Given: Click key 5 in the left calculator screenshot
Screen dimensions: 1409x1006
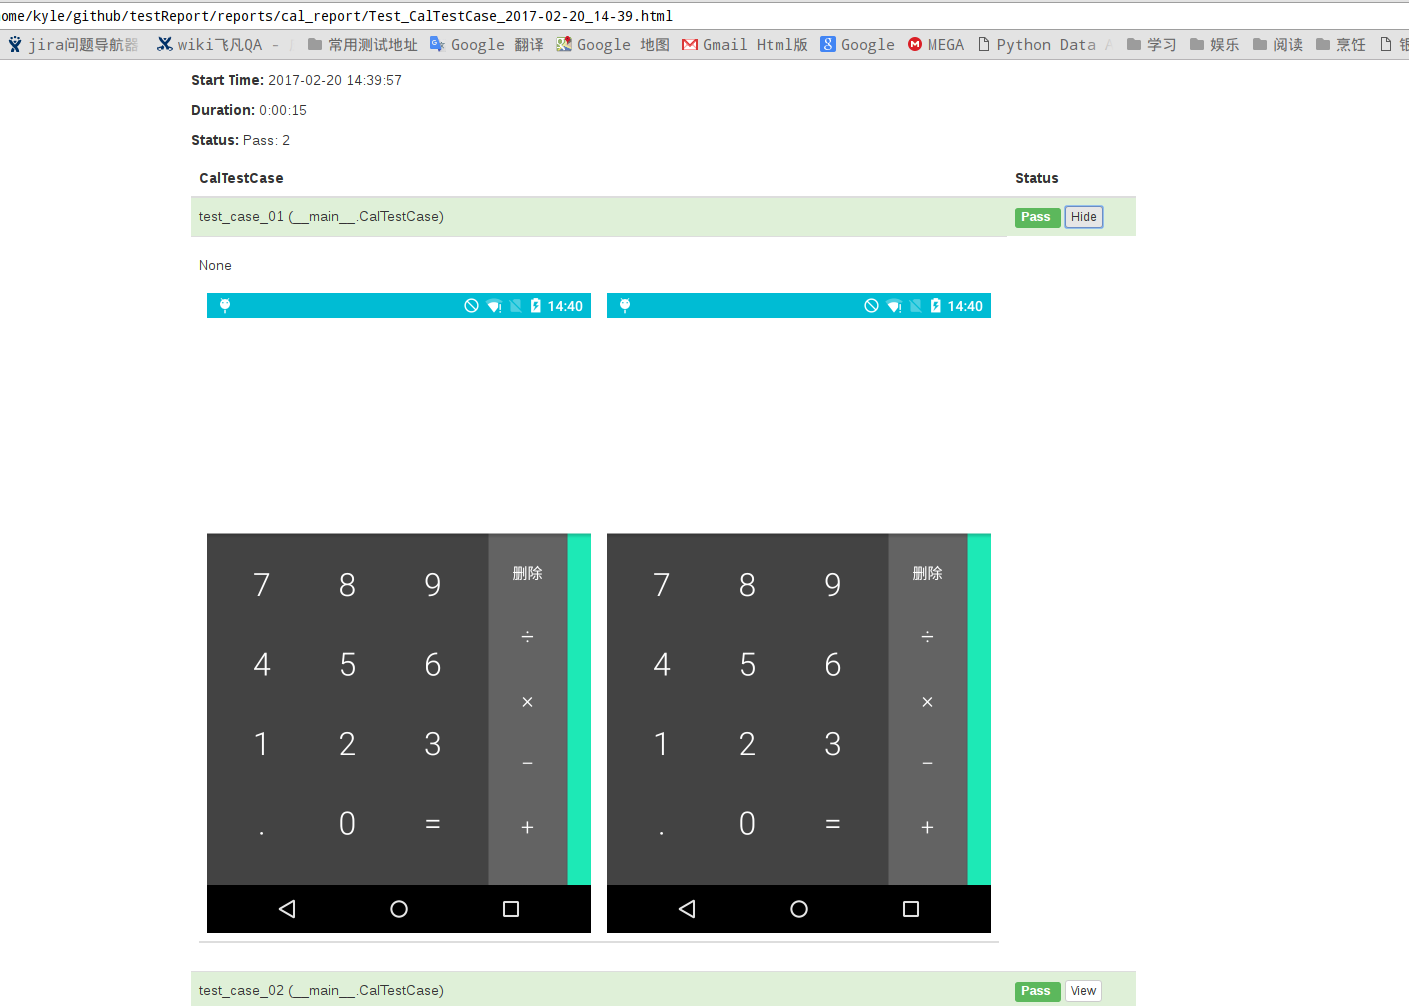Looking at the screenshot, I should tap(347, 664).
